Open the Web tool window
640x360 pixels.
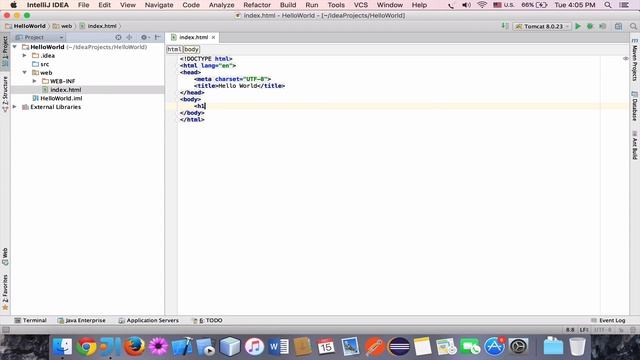tap(5, 257)
